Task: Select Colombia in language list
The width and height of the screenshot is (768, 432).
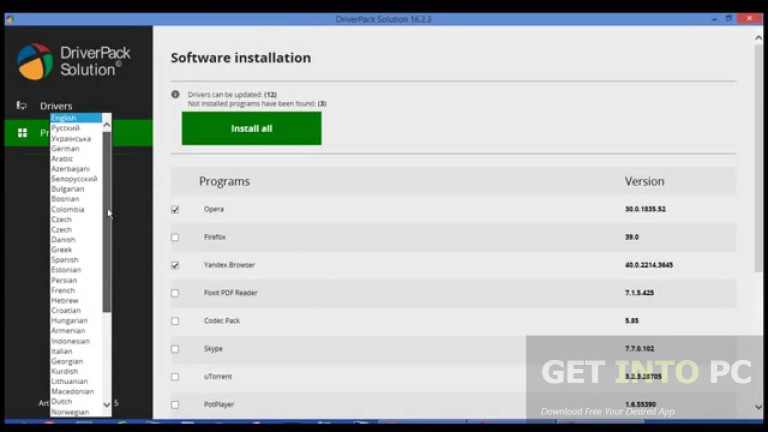Action: pyautogui.click(x=68, y=209)
